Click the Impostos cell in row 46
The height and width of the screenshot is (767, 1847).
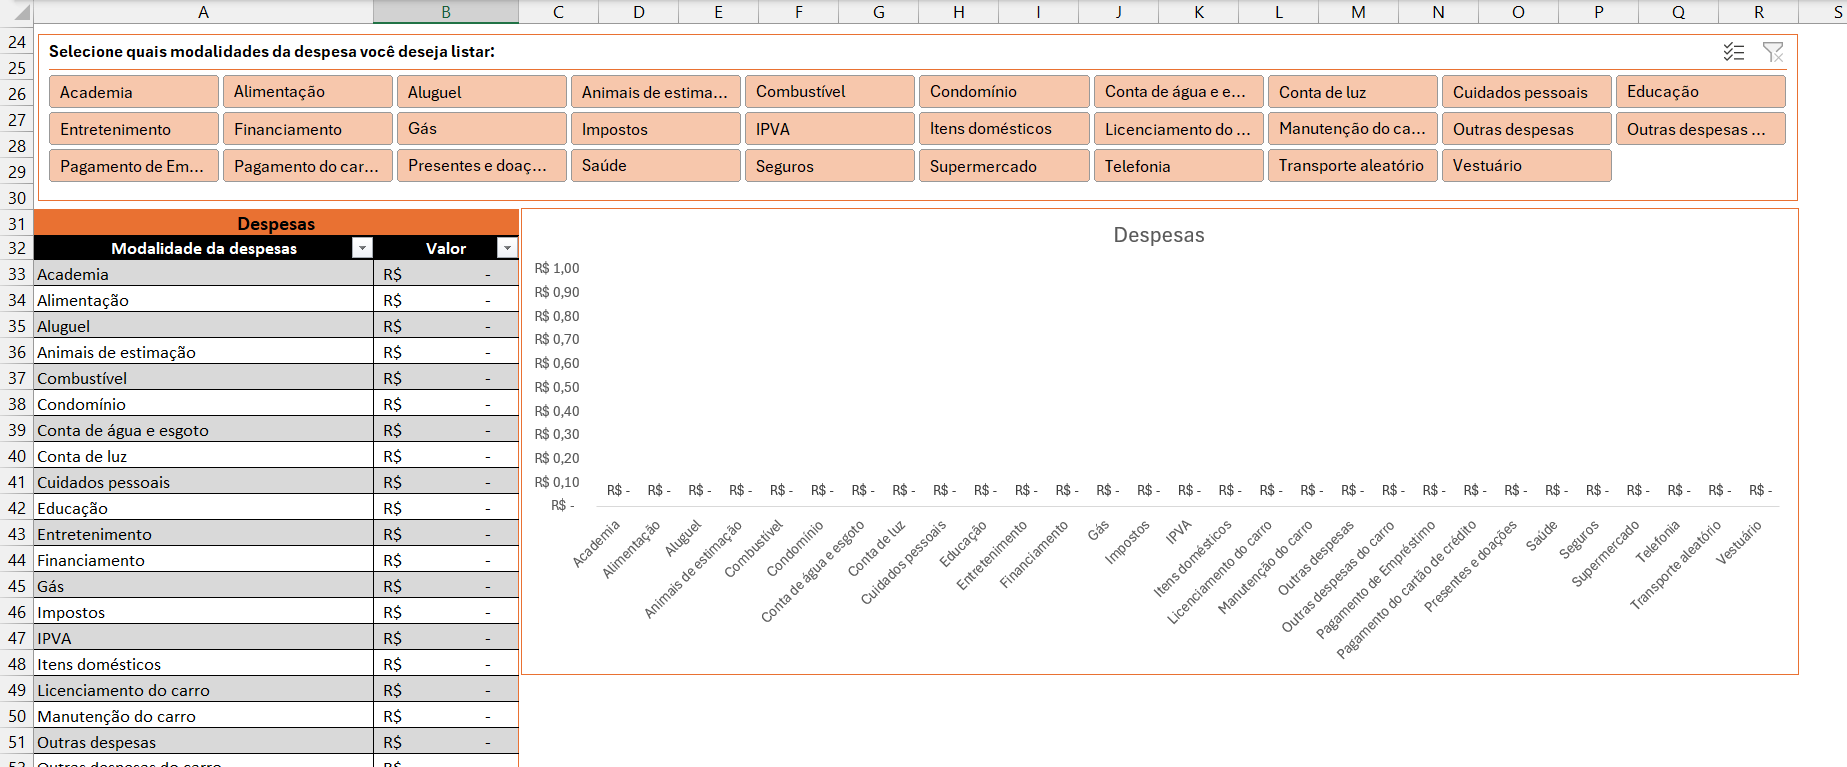click(x=204, y=612)
